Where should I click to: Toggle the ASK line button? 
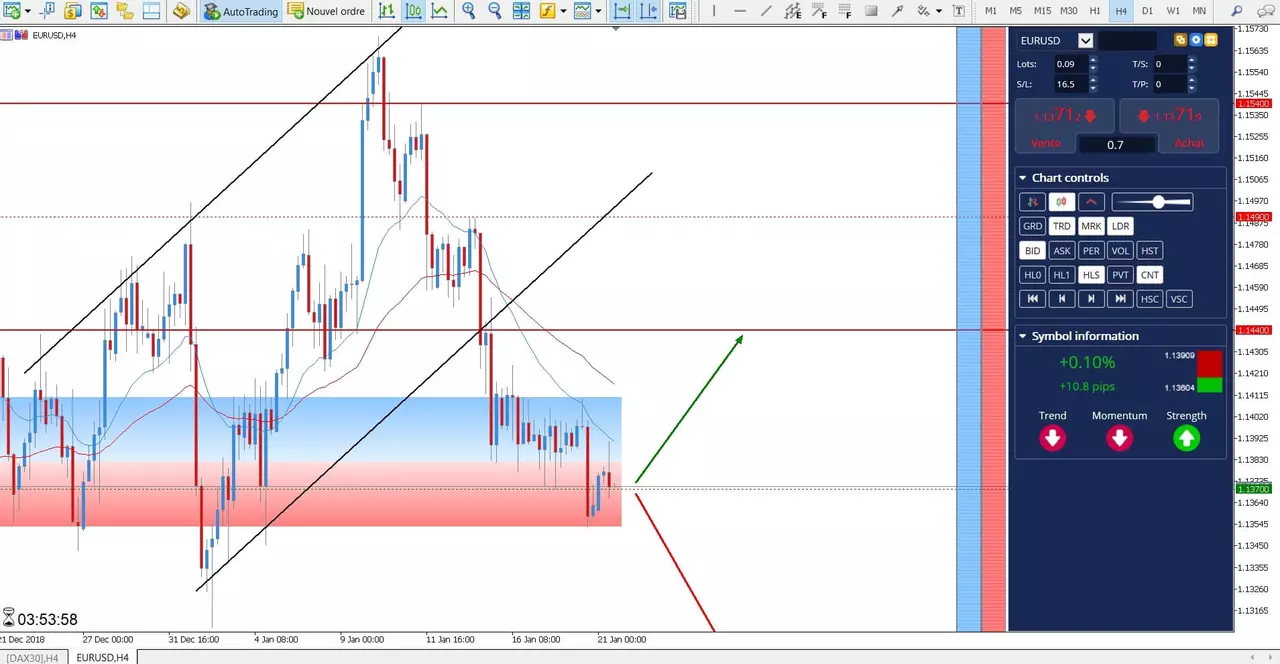tap(1061, 251)
